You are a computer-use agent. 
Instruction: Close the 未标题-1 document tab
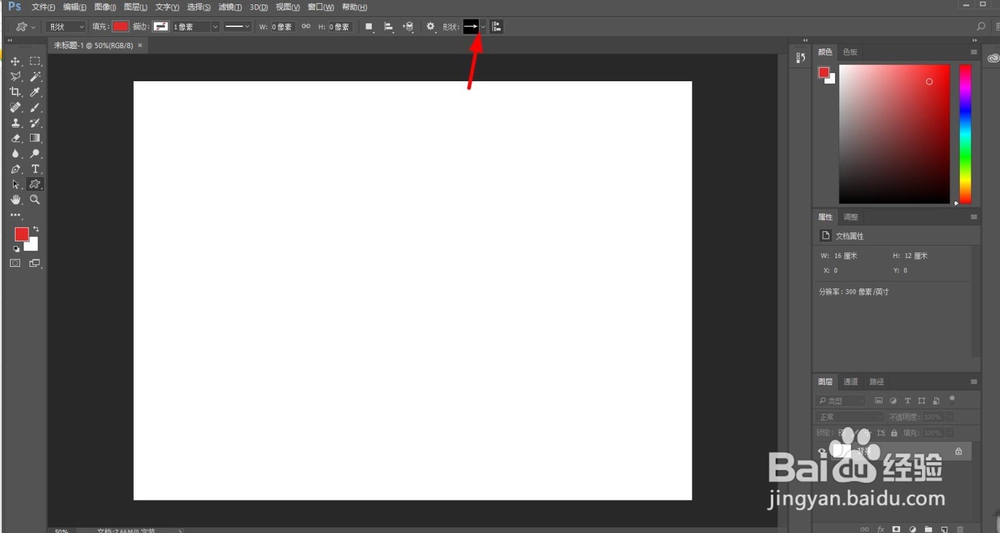tap(140, 45)
